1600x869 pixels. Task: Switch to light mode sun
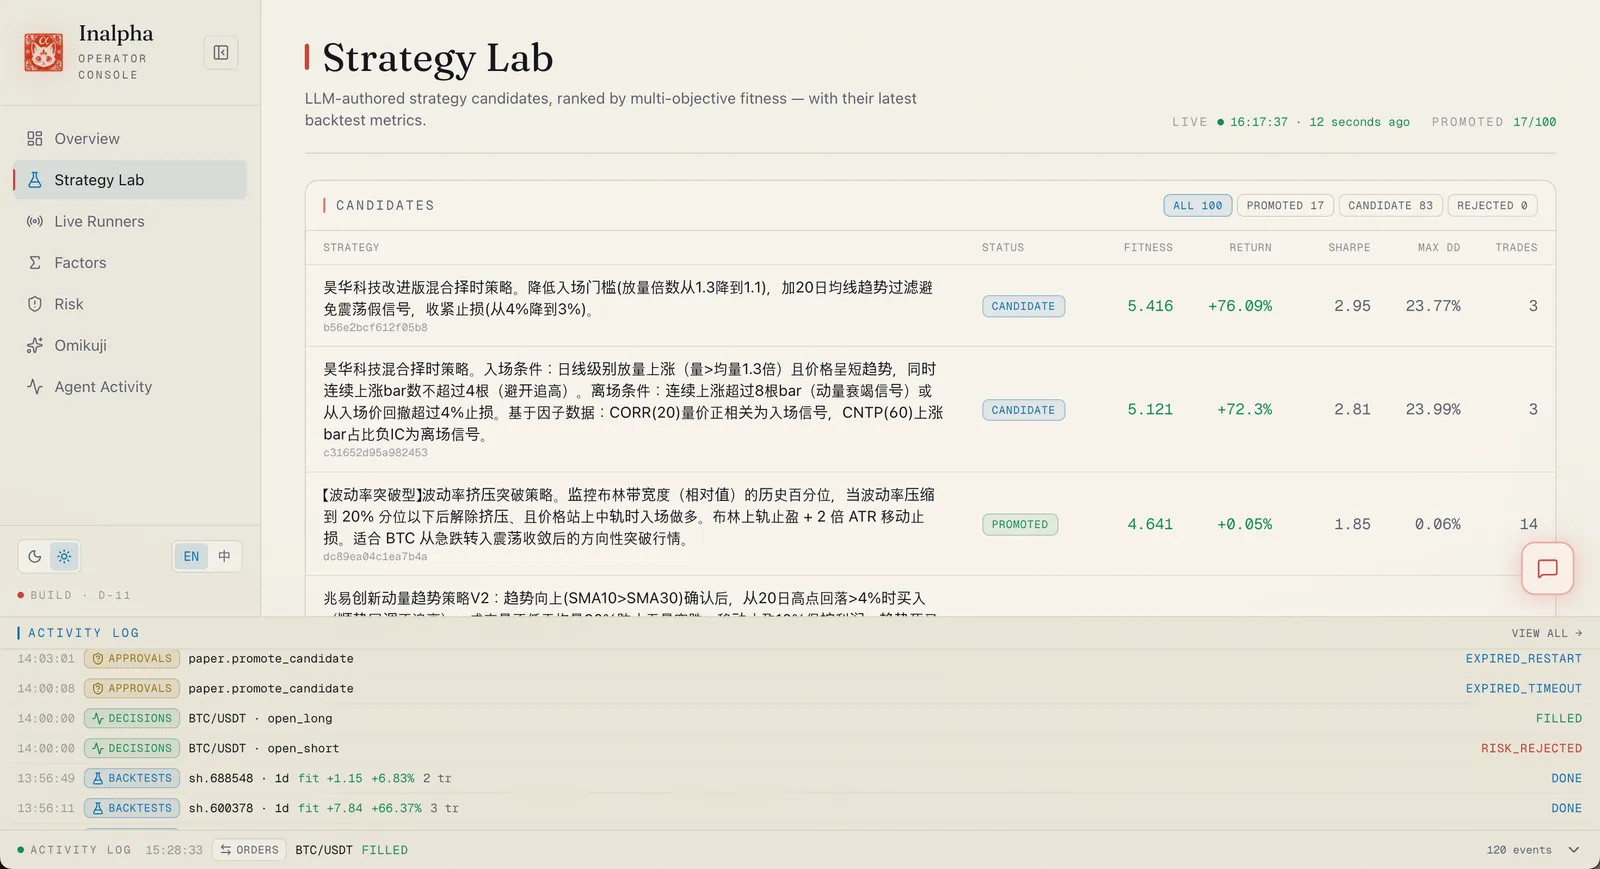pos(64,556)
